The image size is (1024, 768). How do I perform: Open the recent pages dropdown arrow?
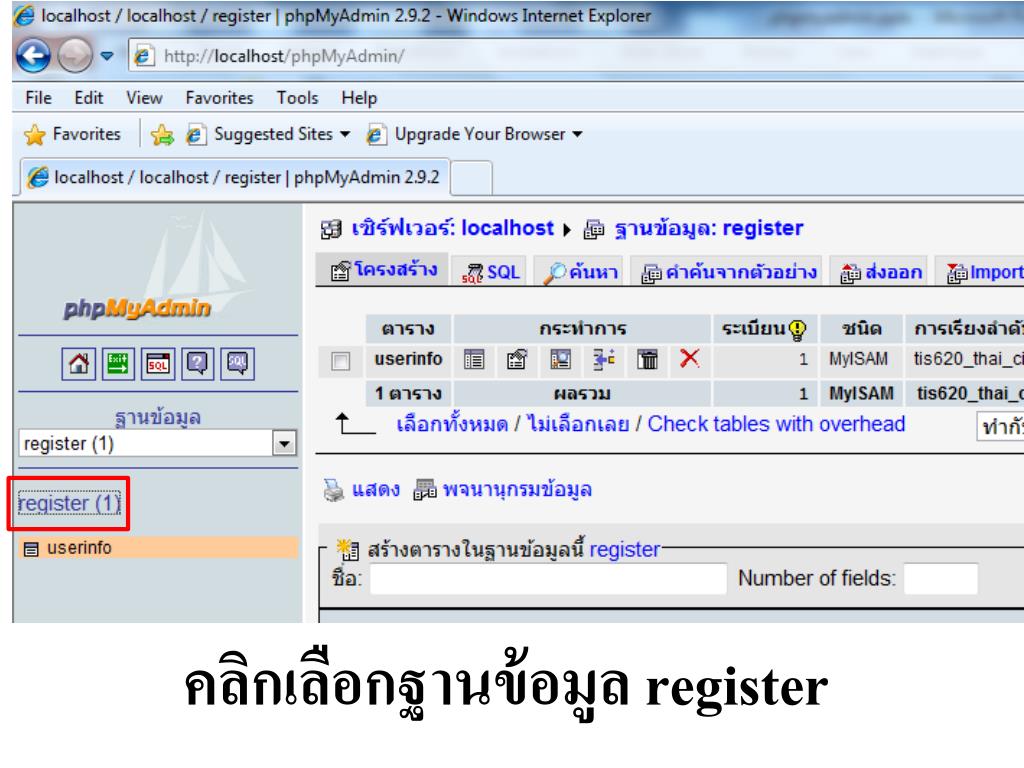106,56
